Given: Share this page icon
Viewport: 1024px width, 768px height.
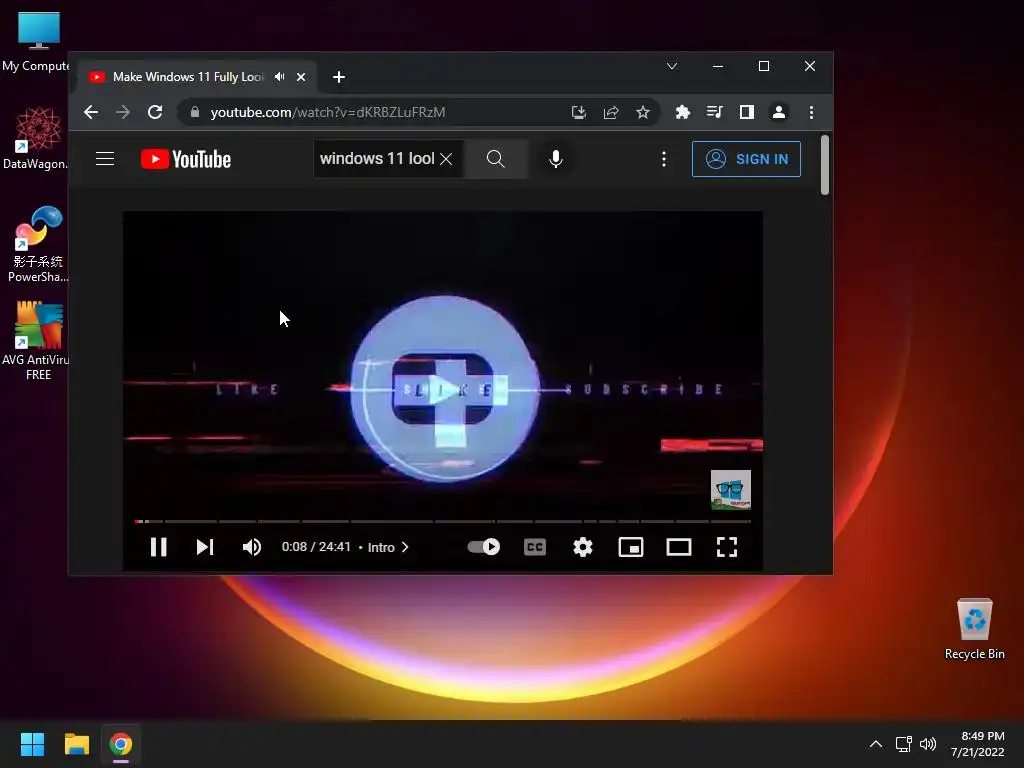Looking at the screenshot, I should click(x=611, y=112).
